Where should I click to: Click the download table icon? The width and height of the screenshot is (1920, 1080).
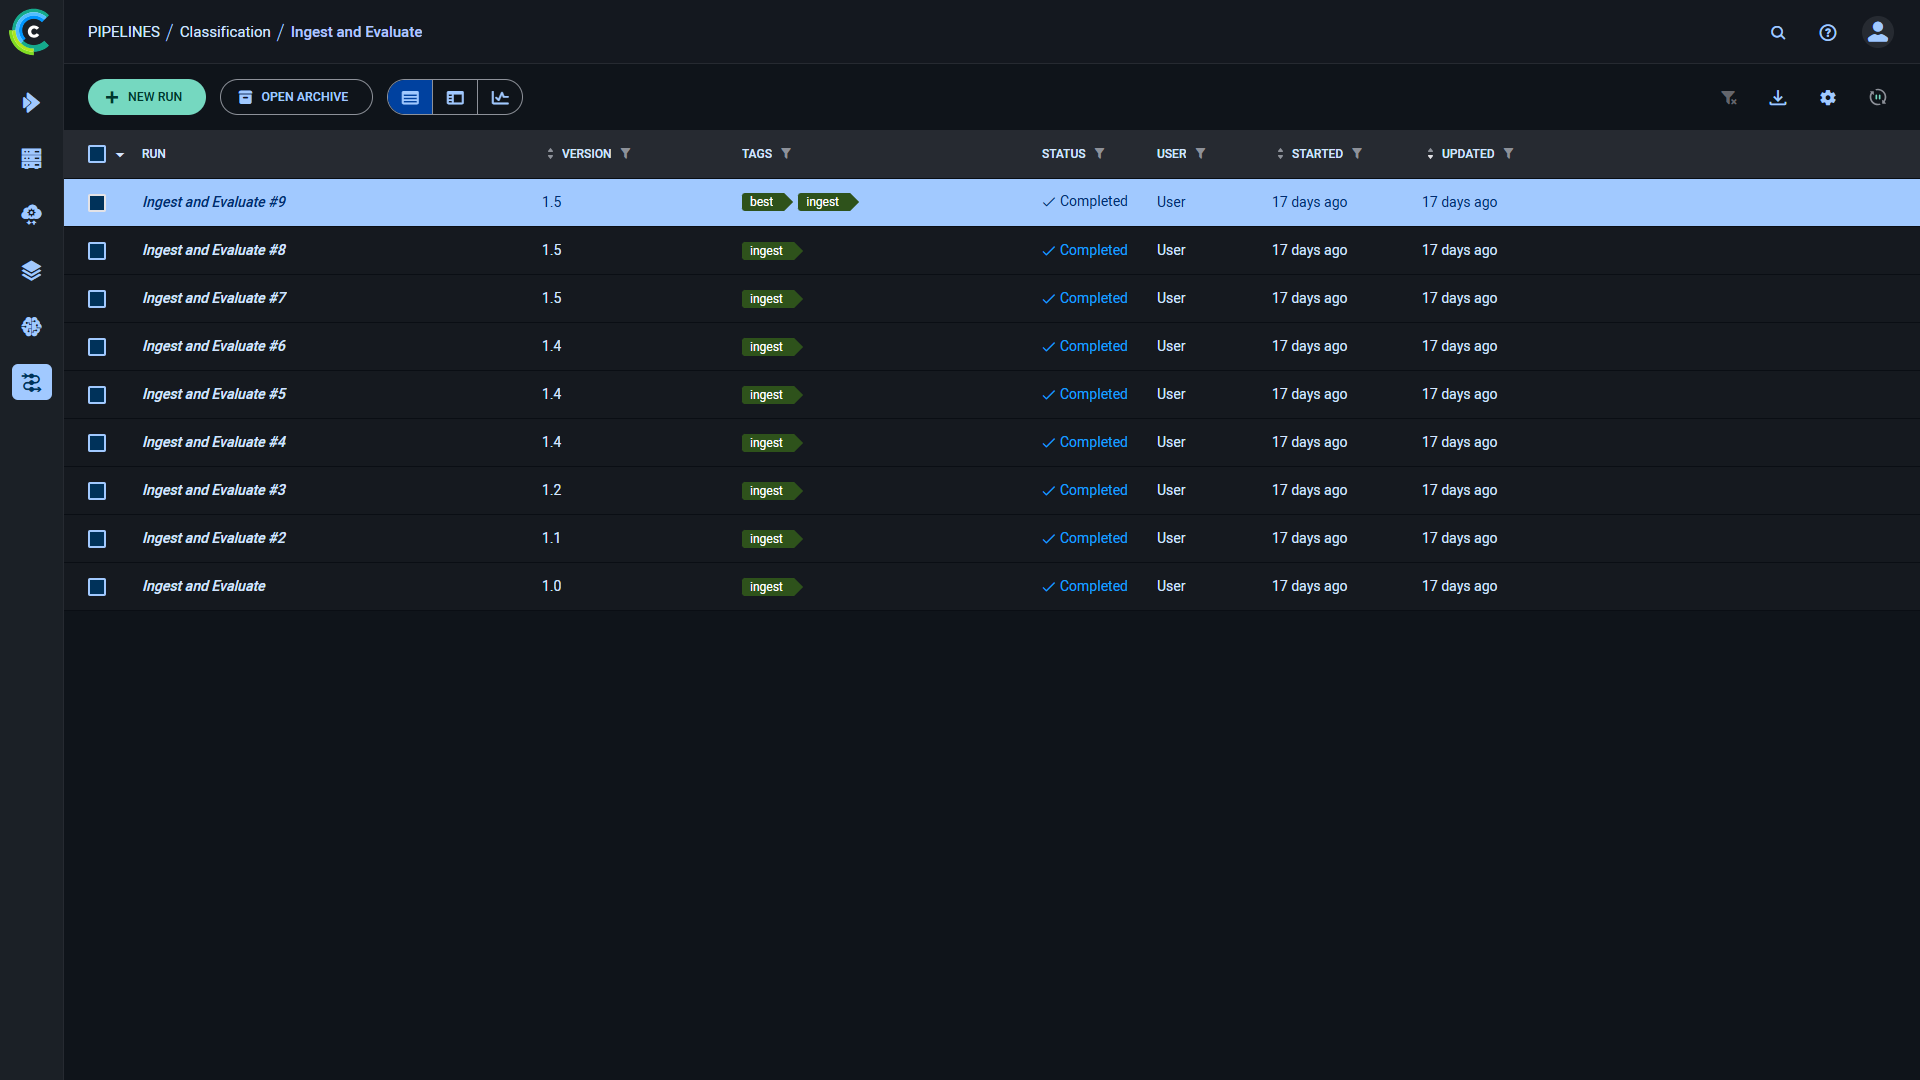click(x=1778, y=97)
